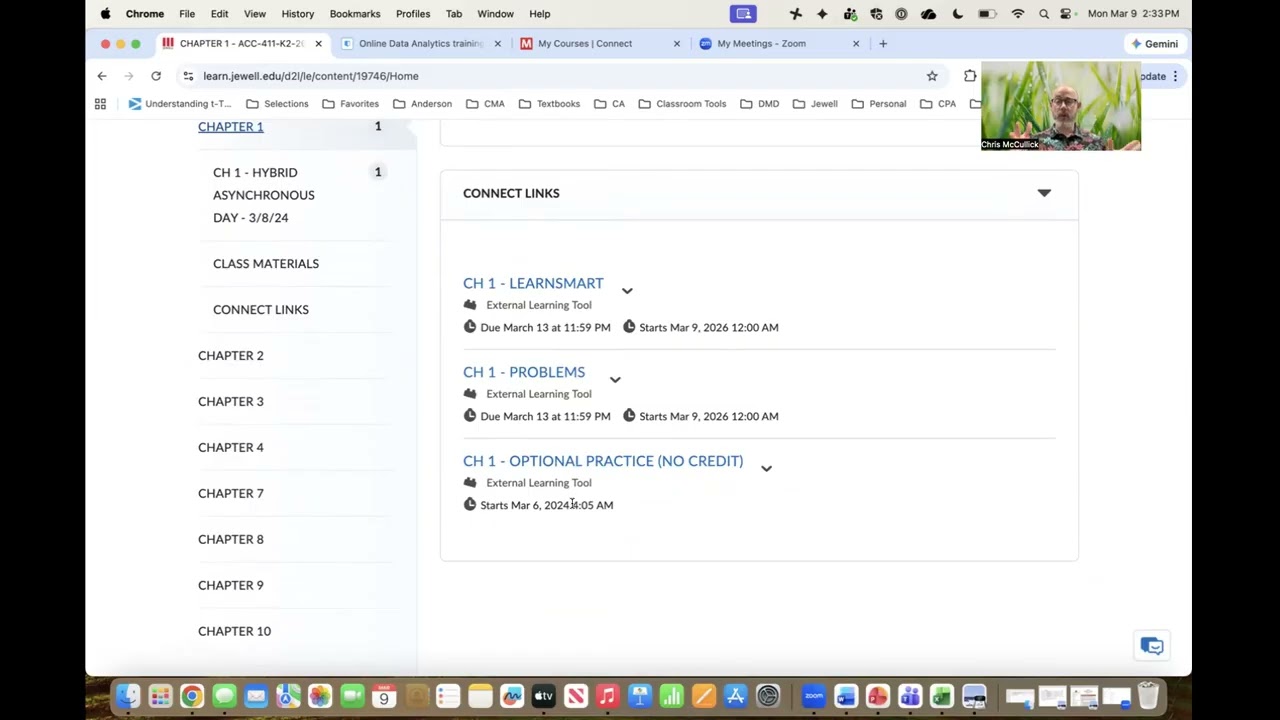This screenshot has height=720, width=1280.
Task: Open Chrome's three-dot menu
Action: tap(1175, 76)
